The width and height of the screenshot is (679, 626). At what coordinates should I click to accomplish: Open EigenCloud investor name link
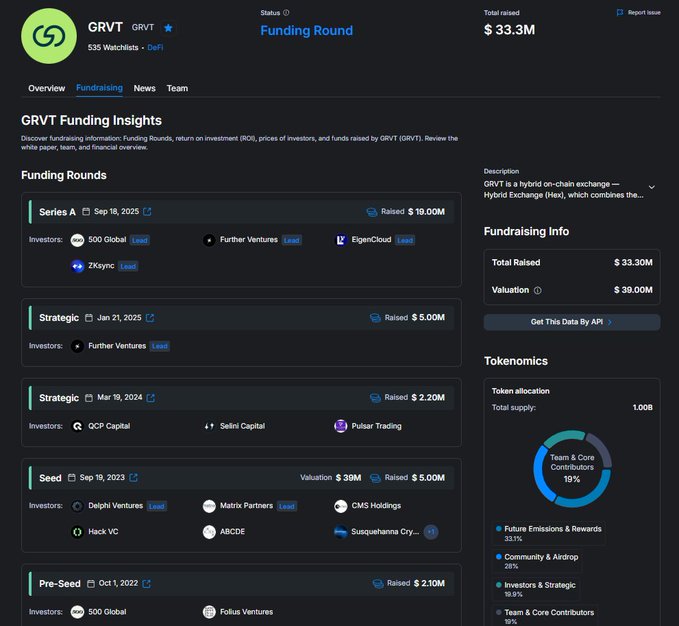371,240
